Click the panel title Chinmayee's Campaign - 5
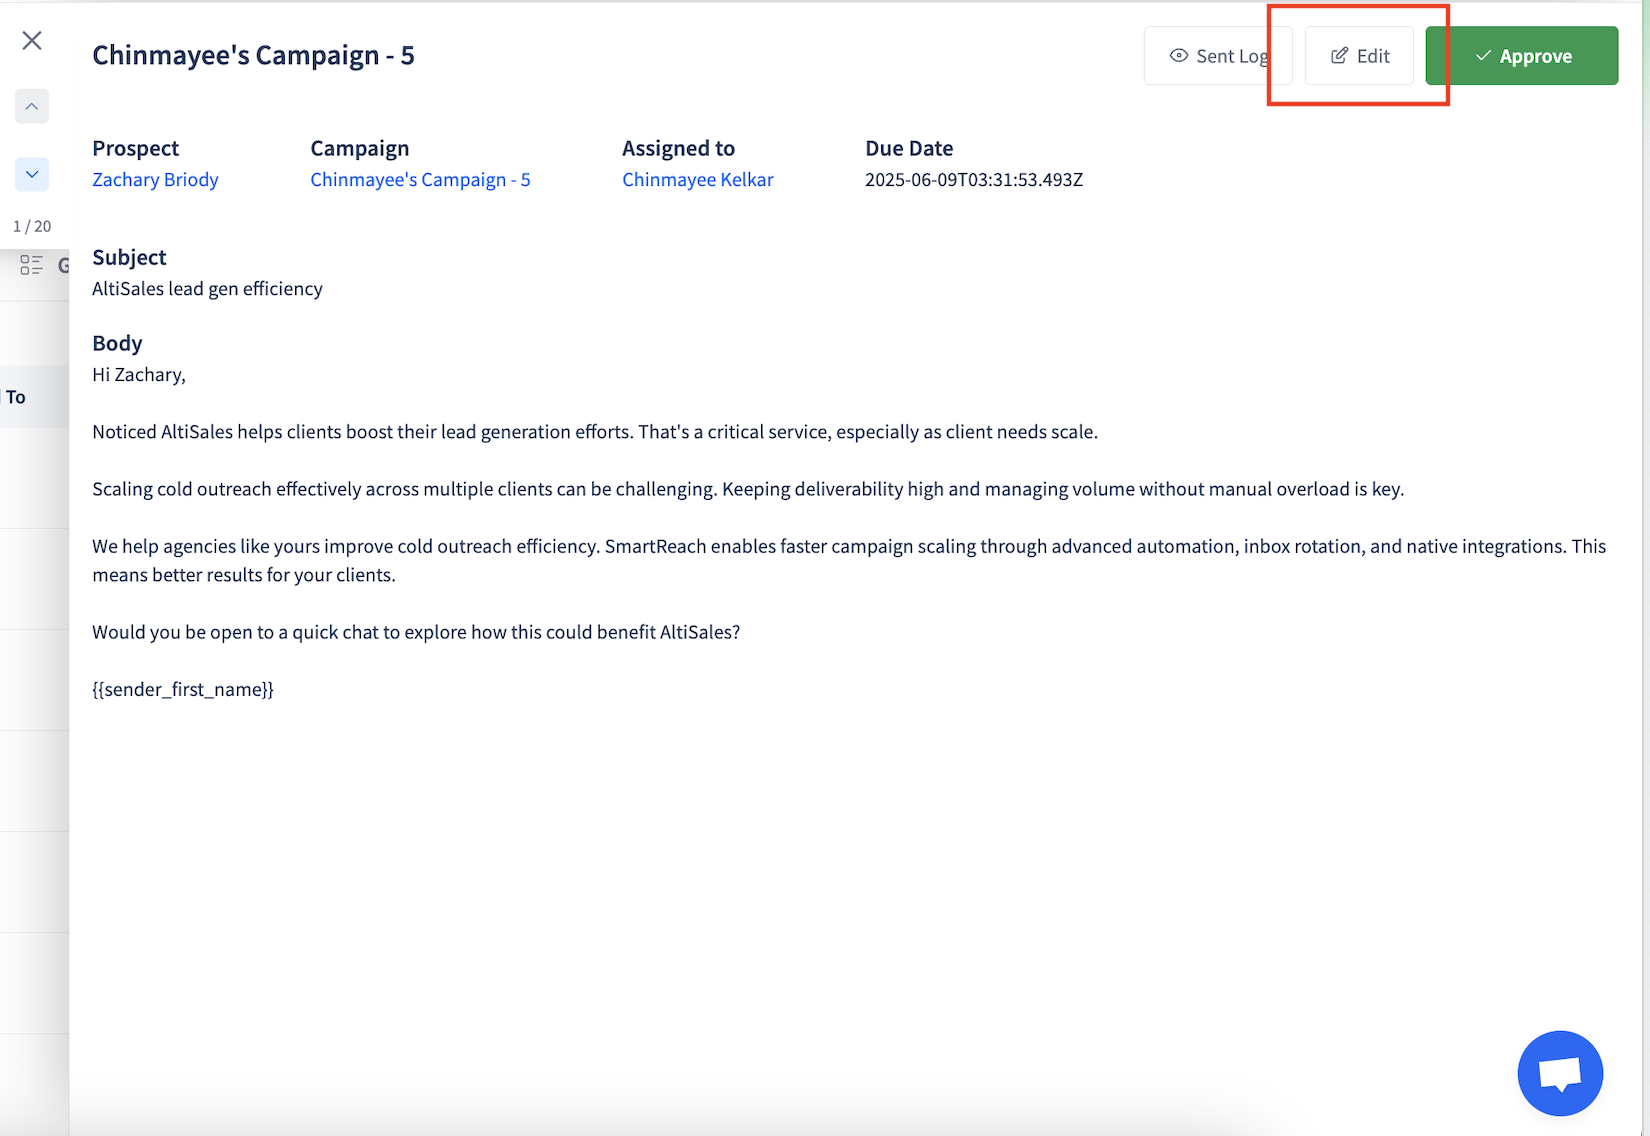The image size is (1650, 1136). 253,55
